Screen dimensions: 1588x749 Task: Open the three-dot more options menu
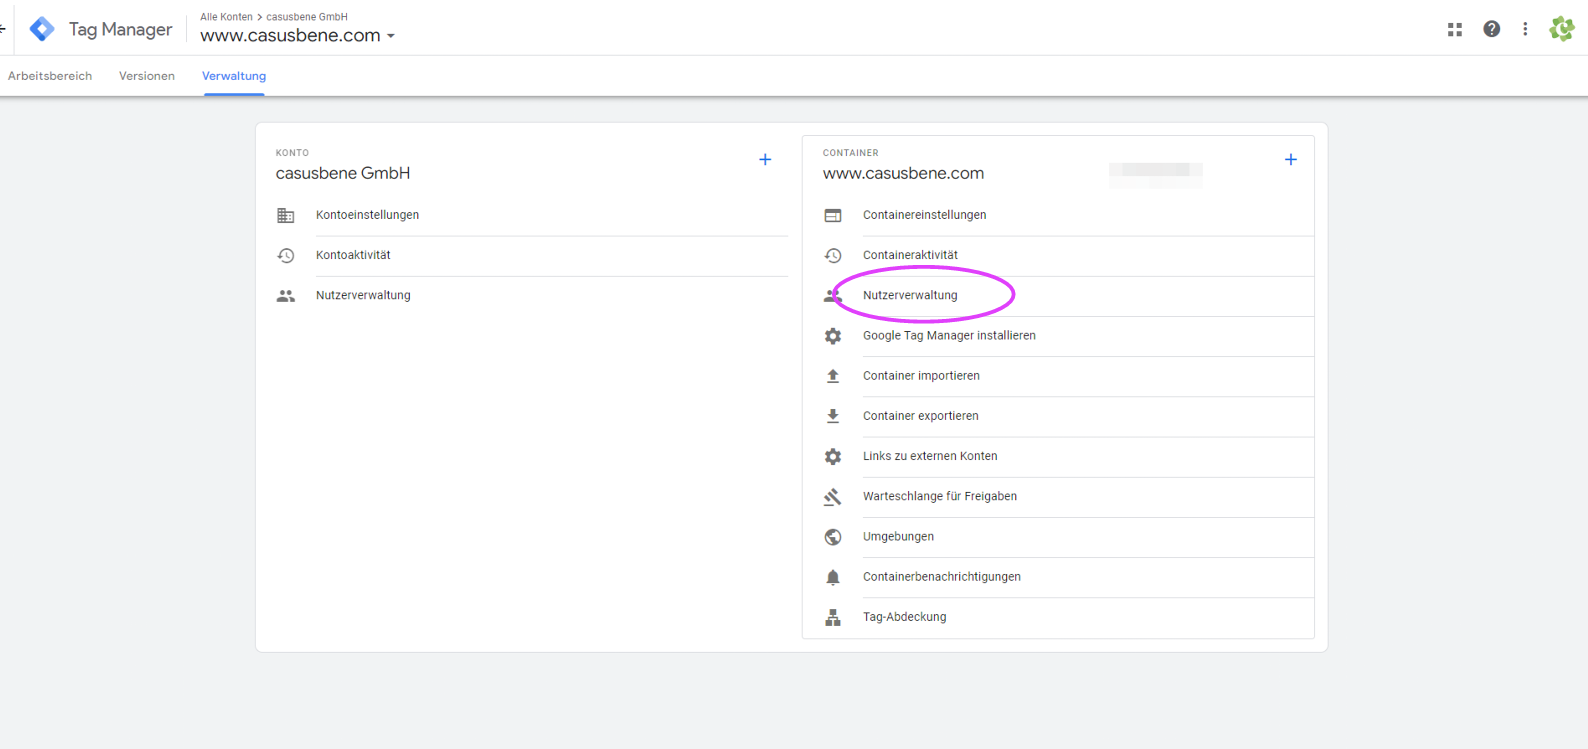pyautogui.click(x=1525, y=29)
